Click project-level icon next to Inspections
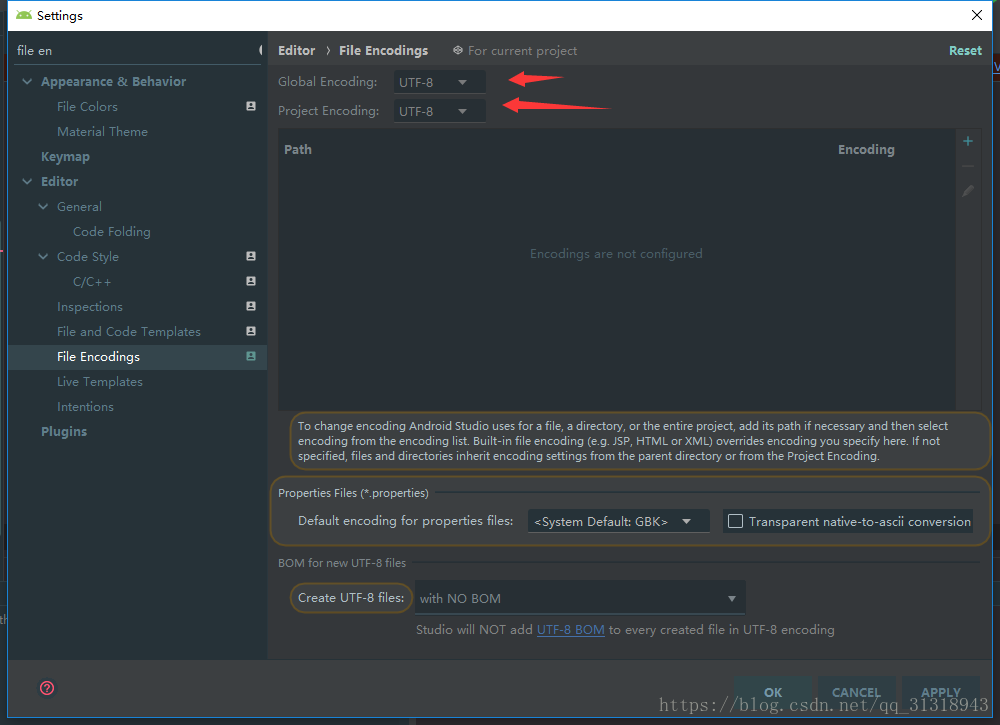The image size is (1000, 725). pos(251,306)
